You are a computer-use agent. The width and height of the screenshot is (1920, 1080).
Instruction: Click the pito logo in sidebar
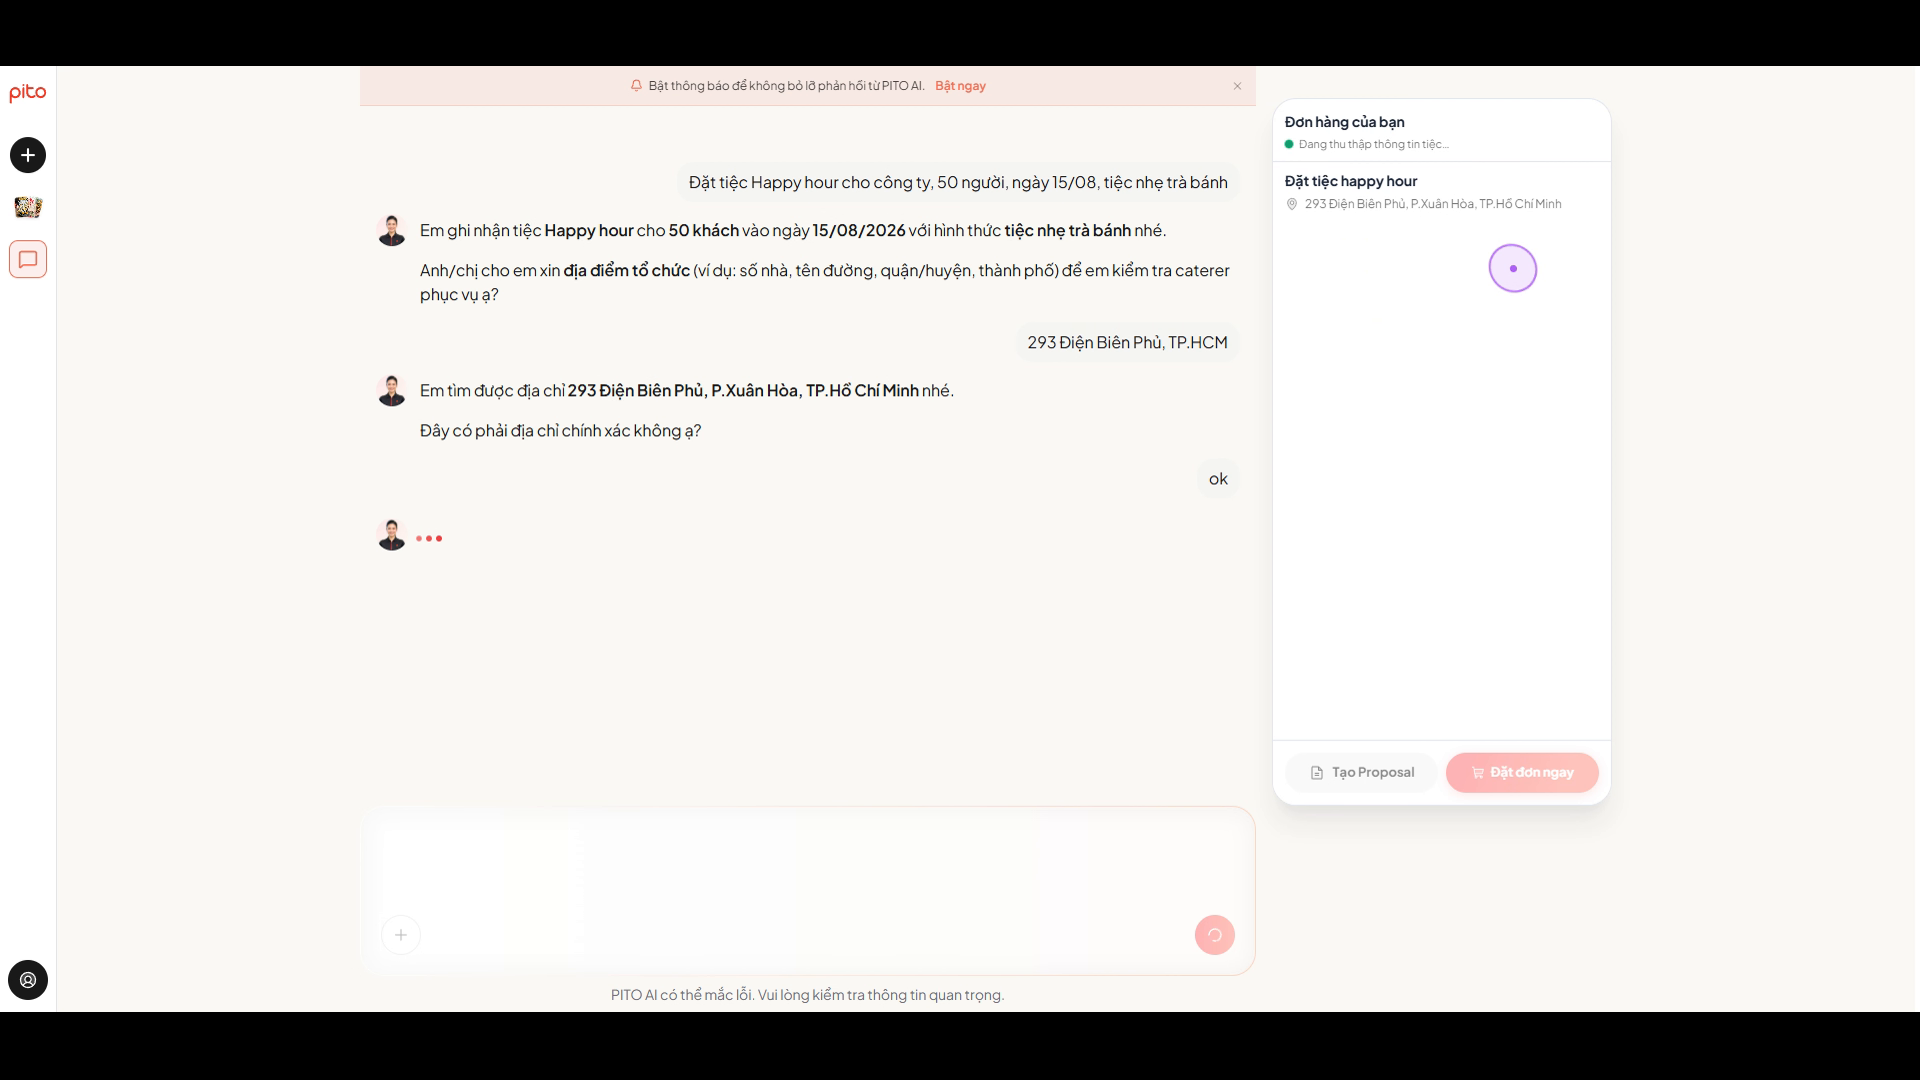click(28, 92)
